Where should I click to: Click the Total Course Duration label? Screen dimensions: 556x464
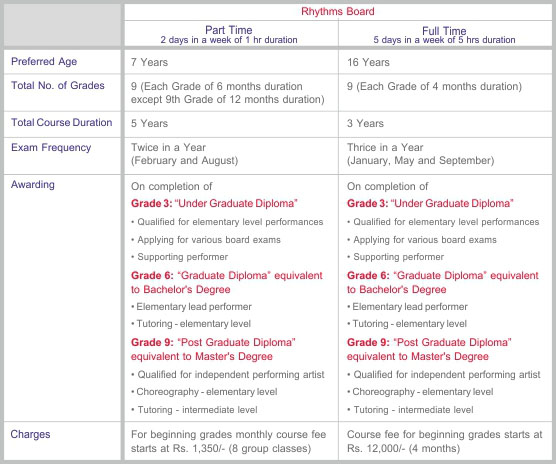coord(62,122)
